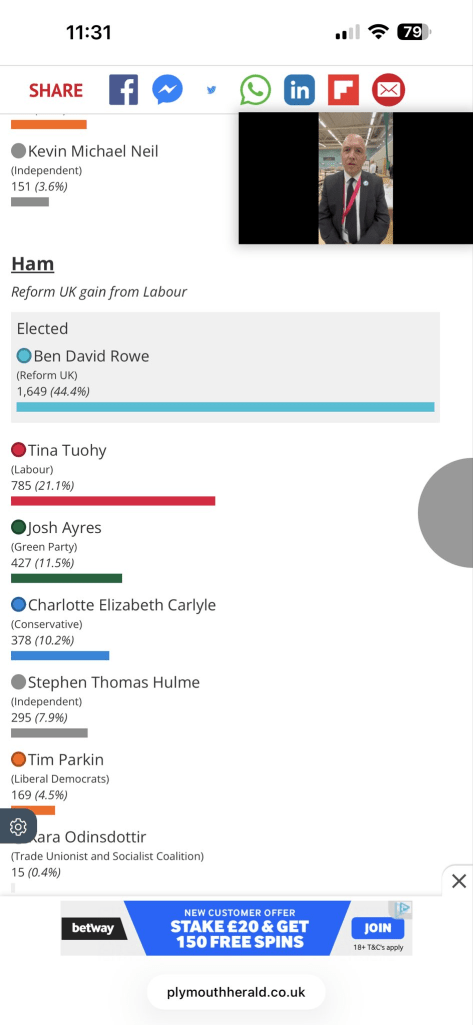Share to Flipboard
This screenshot has width=473, height=1025.
(343, 90)
